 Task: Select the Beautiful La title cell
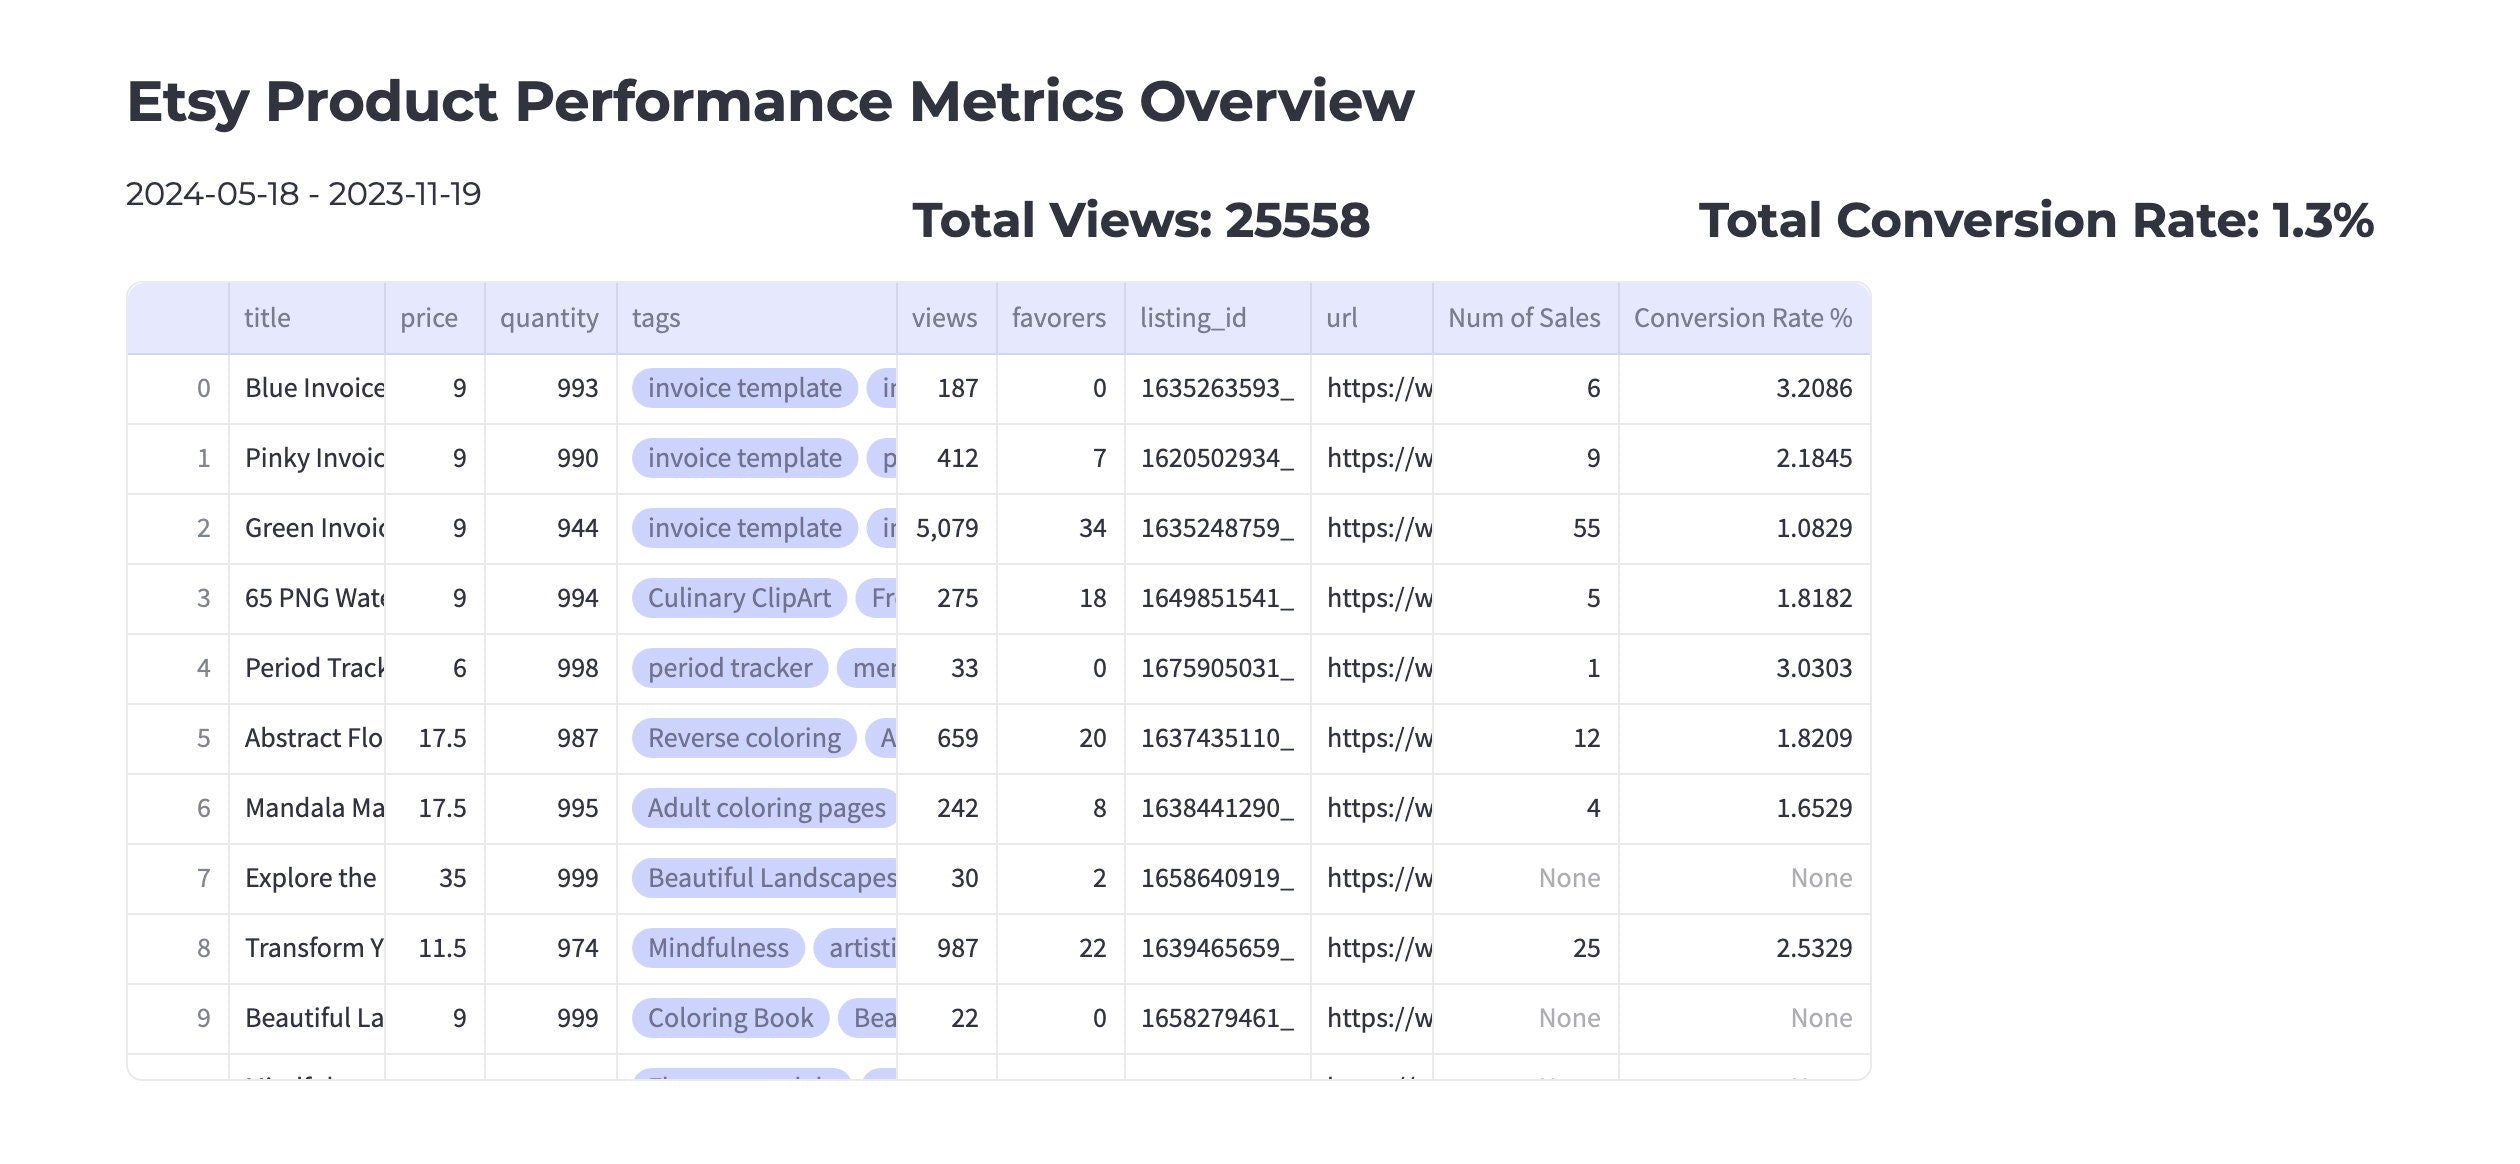[307, 1019]
